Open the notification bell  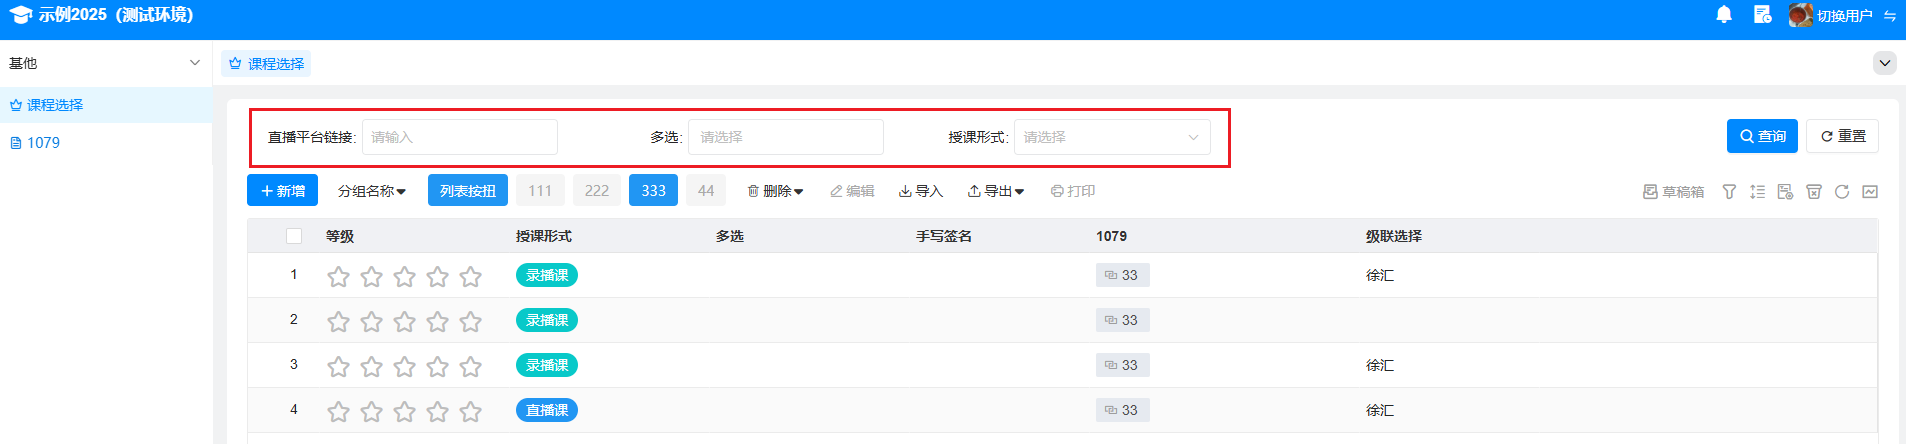click(1724, 15)
